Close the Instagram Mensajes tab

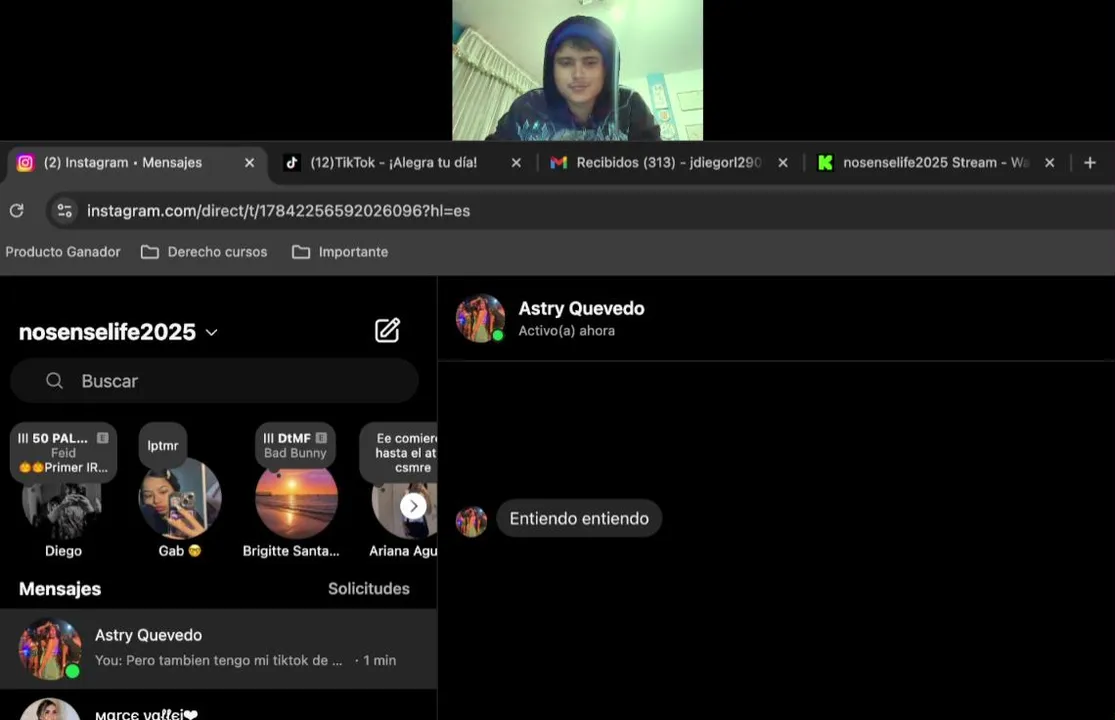(250, 163)
